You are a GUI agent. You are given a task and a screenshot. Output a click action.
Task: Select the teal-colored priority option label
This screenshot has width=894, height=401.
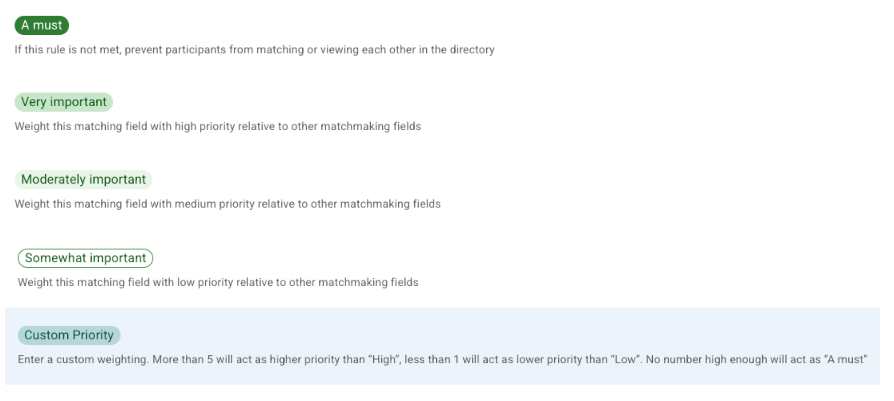point(69,336)
